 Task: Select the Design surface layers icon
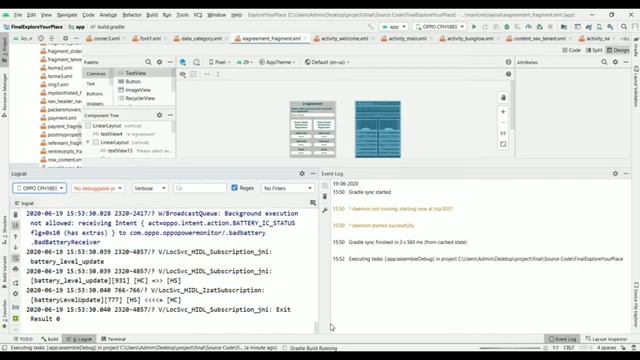click(x=183, y=62)
